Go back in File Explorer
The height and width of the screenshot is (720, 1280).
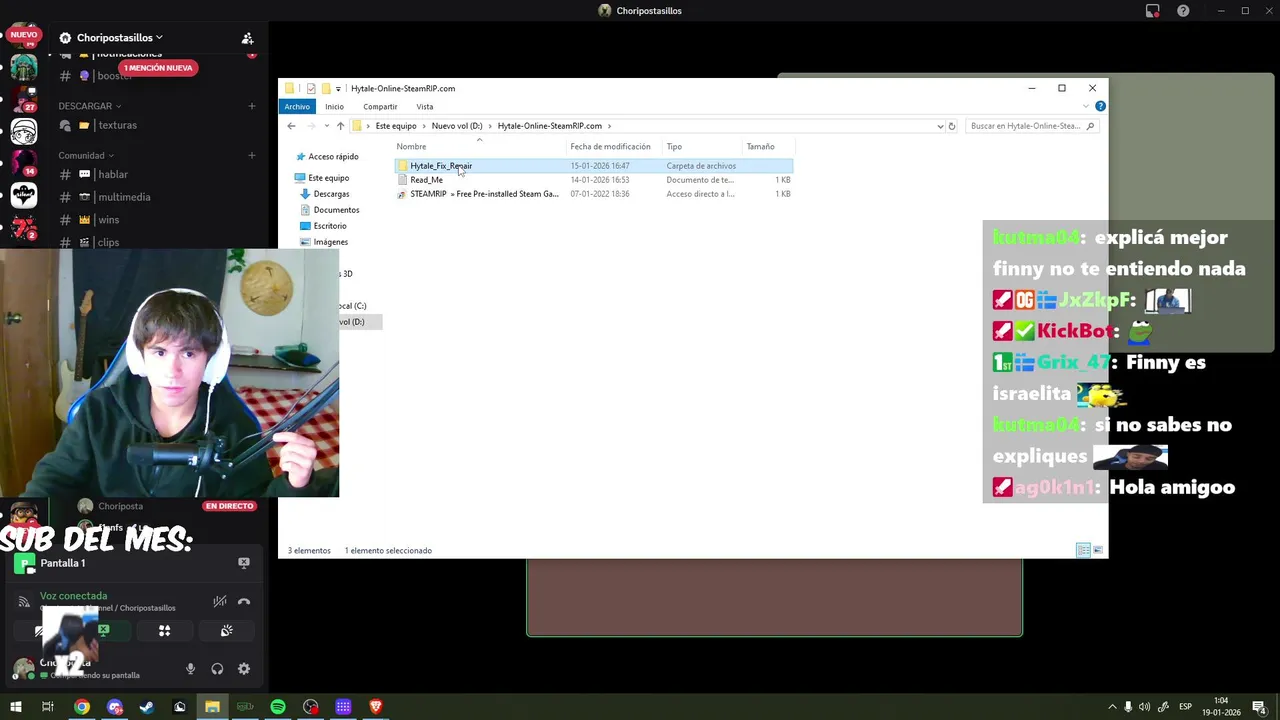pos(291,126)
